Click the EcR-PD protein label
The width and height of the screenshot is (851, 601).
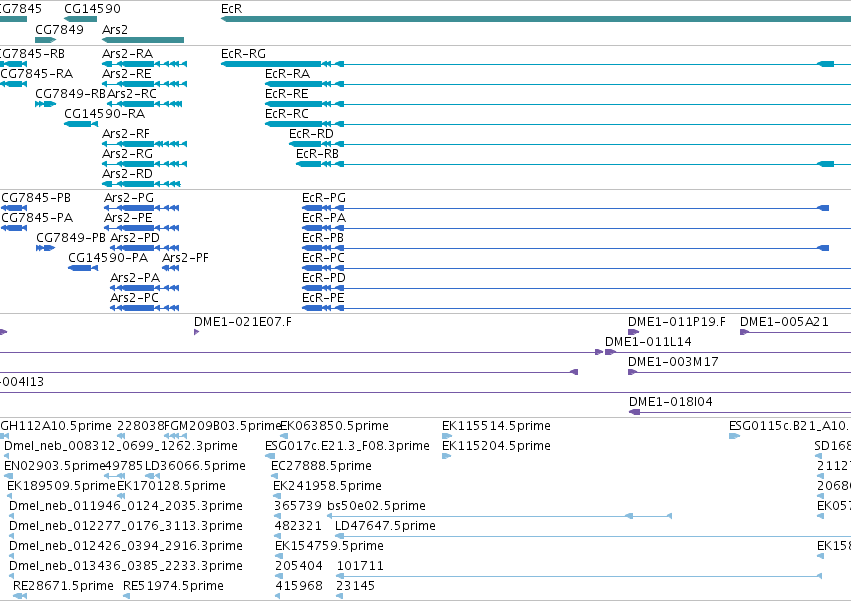(323, 279)
